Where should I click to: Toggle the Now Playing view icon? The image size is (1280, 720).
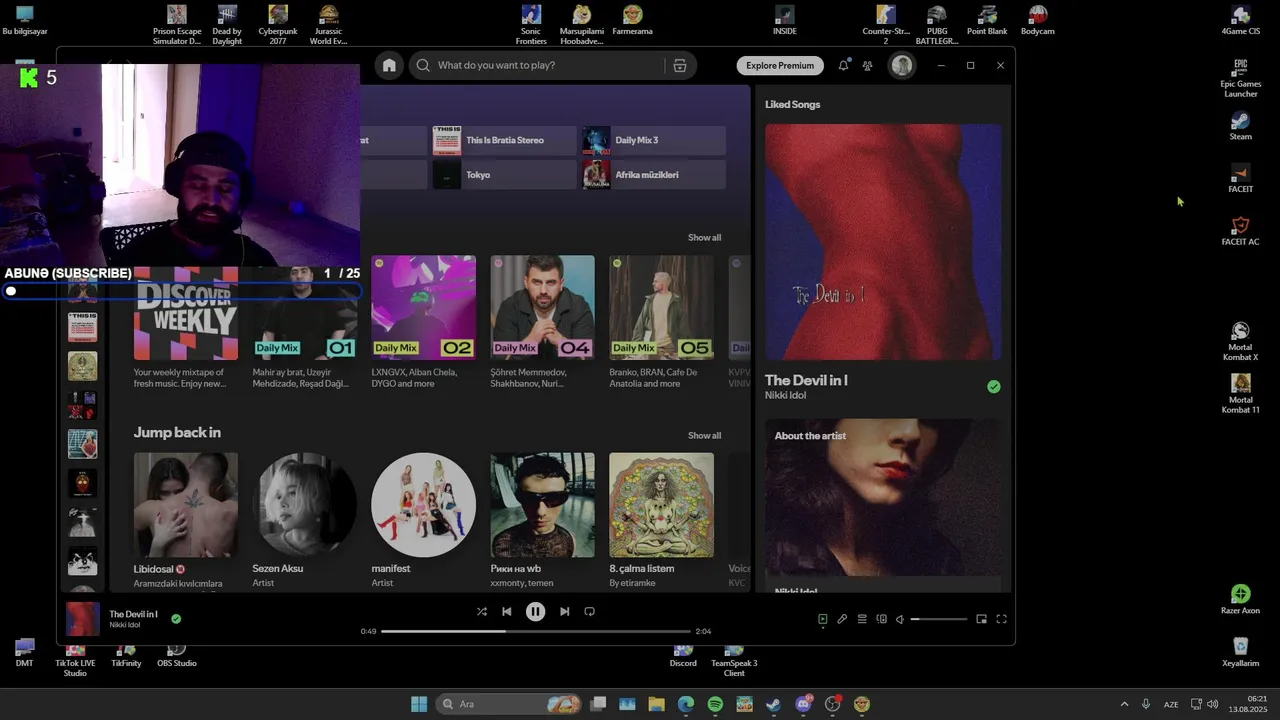823,619
